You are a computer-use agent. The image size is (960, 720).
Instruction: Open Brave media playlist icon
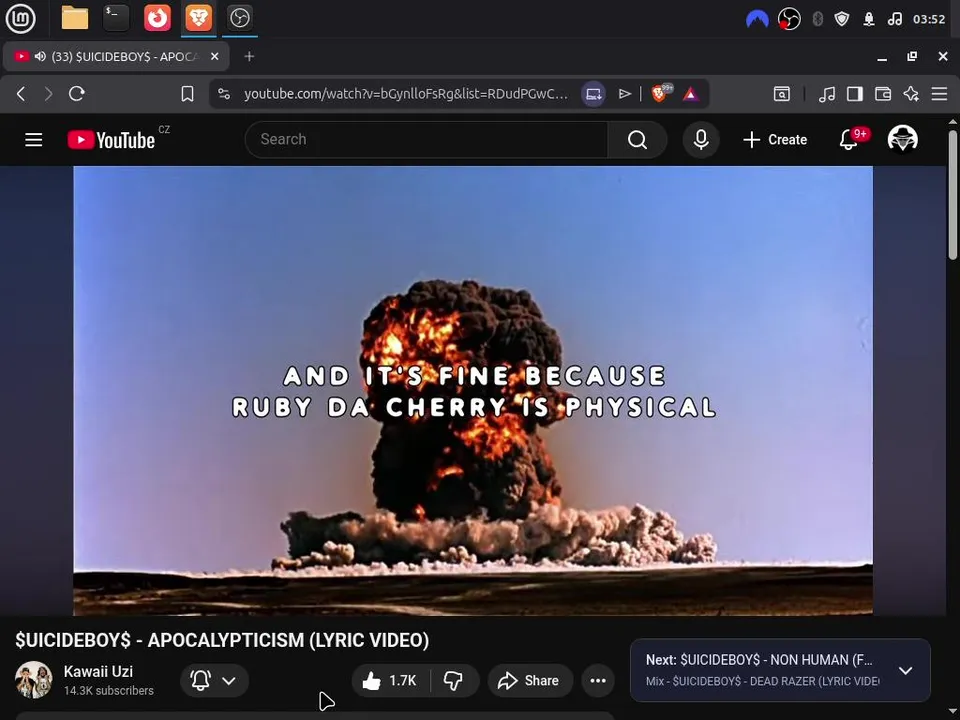827,94
